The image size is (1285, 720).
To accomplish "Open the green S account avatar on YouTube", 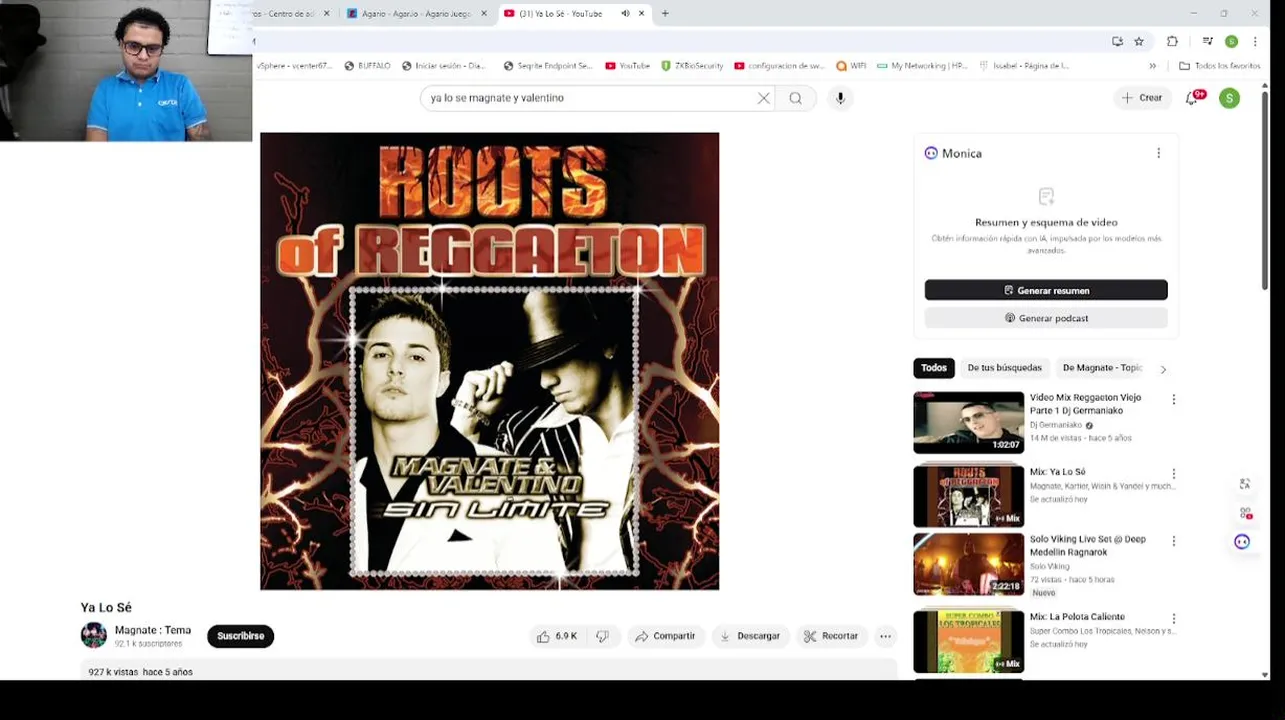I will pyautogui.click(x=1229, y=98).
